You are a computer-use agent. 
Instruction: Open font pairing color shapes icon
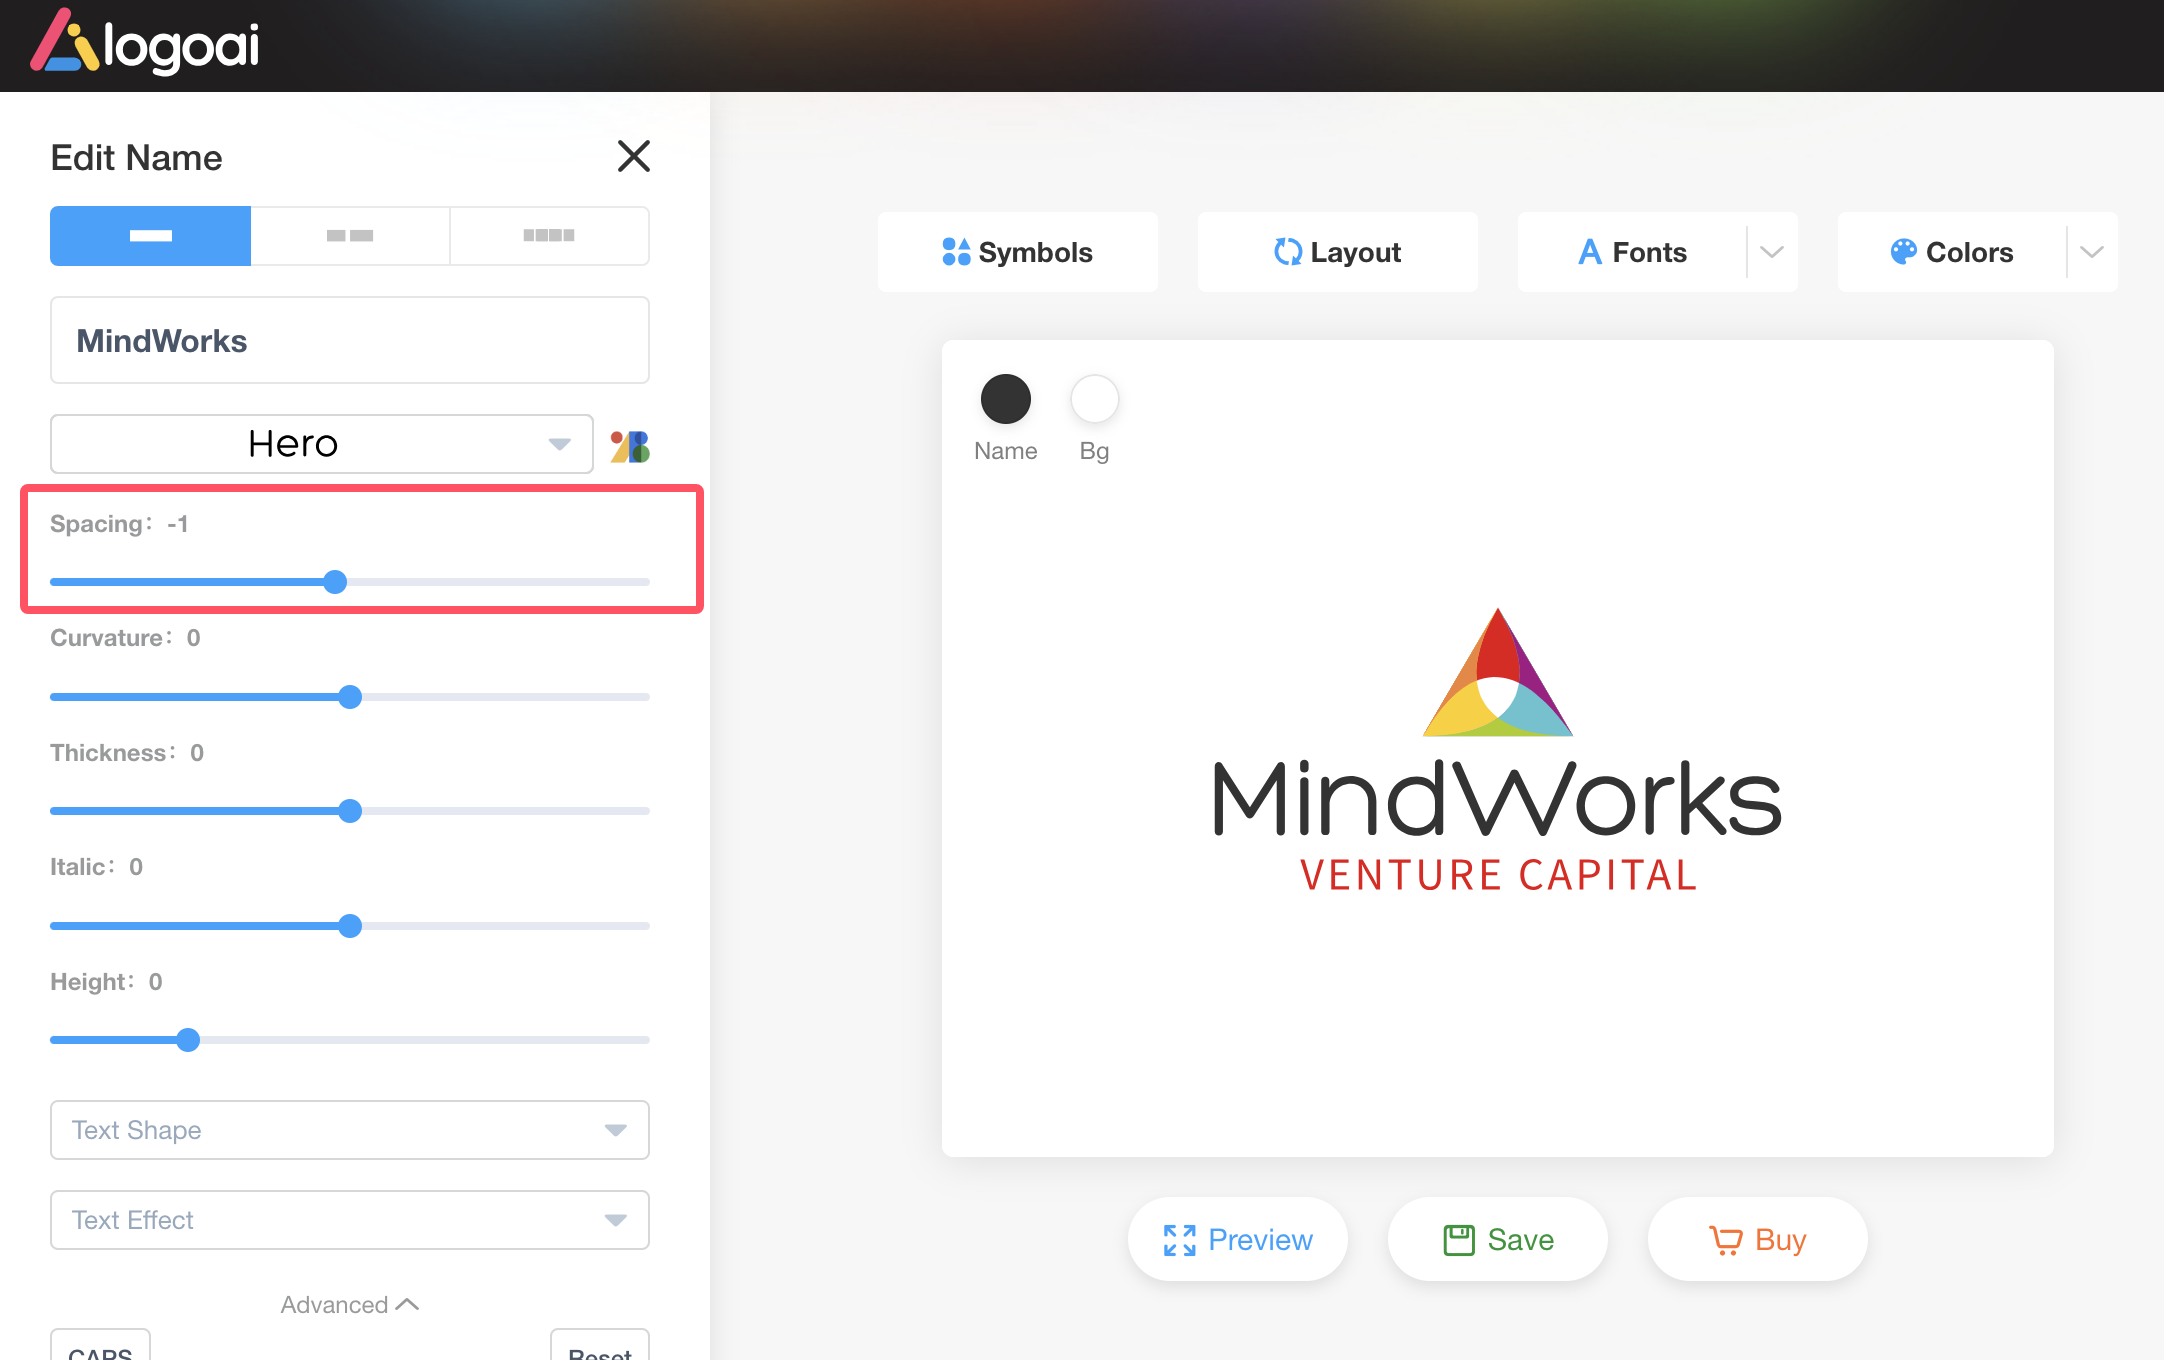(x=630, y=446)
